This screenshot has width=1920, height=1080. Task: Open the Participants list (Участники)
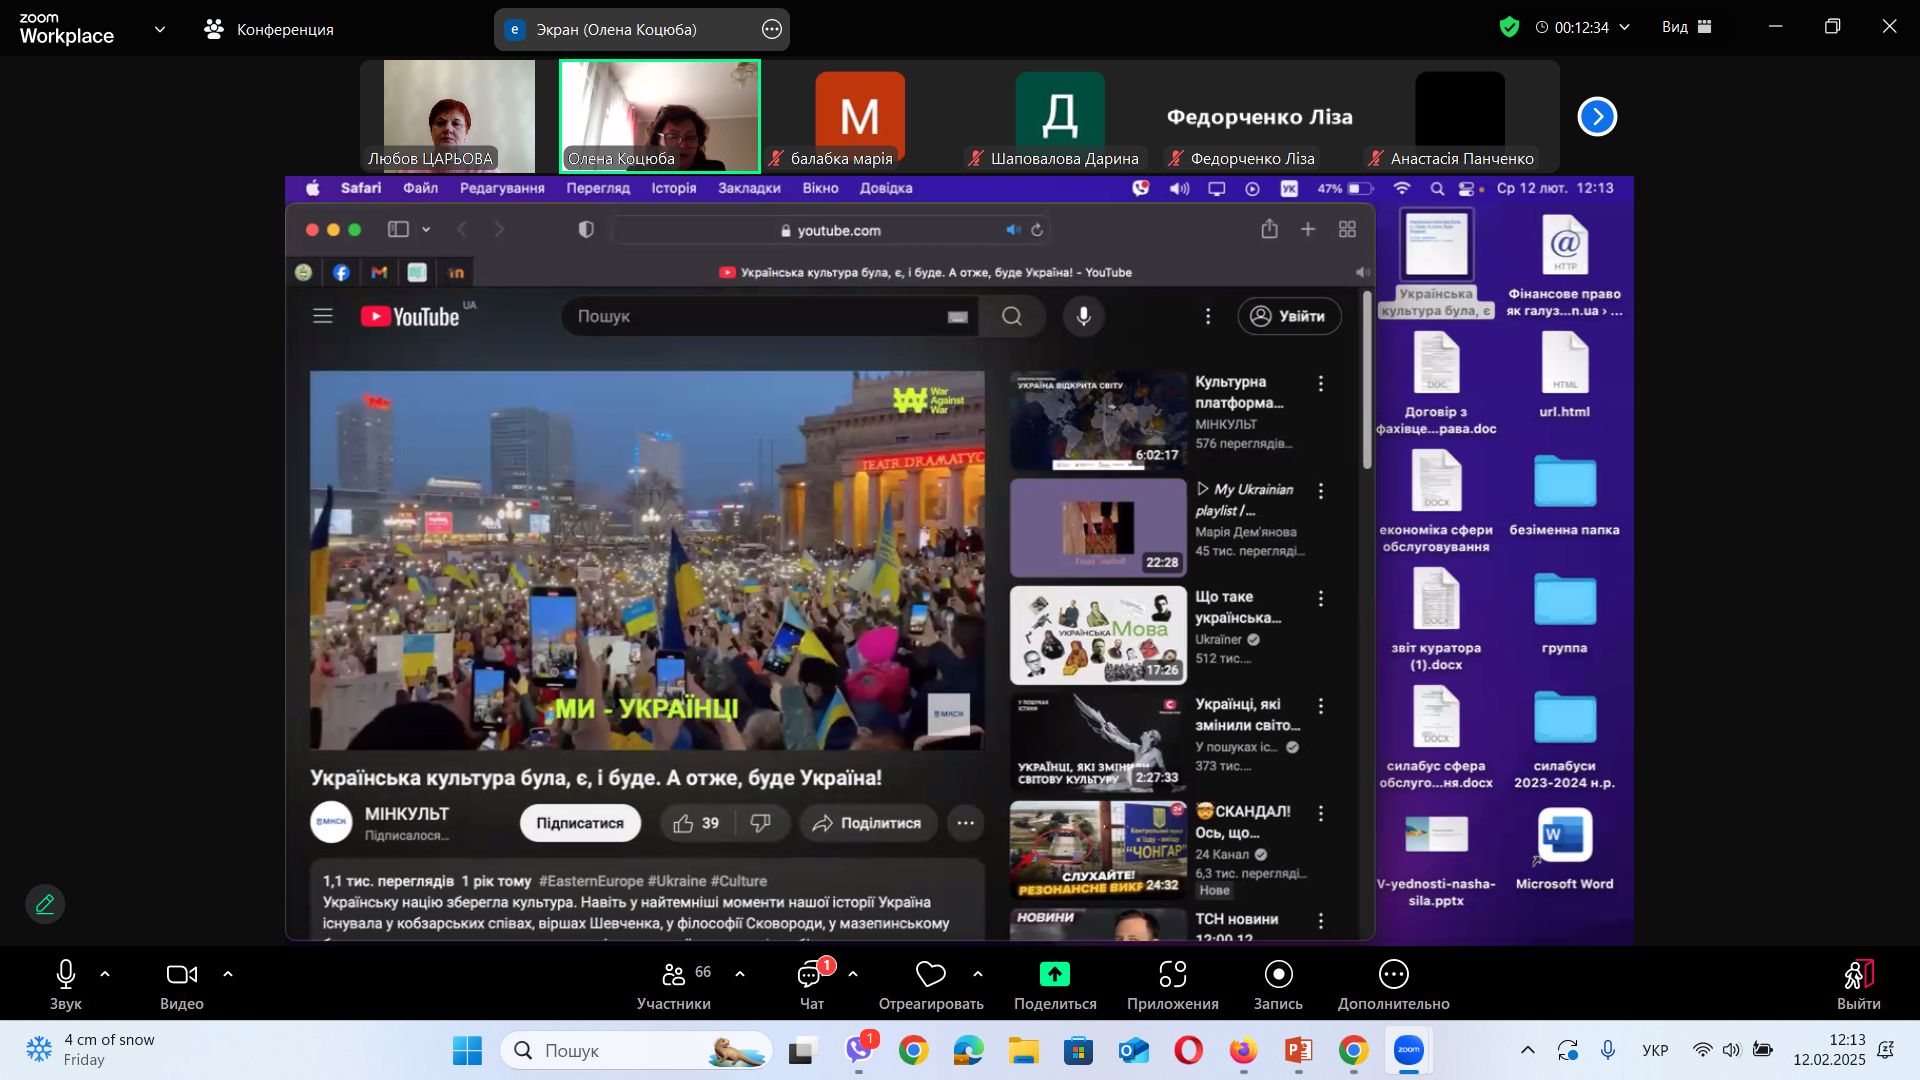coord(674,974)
